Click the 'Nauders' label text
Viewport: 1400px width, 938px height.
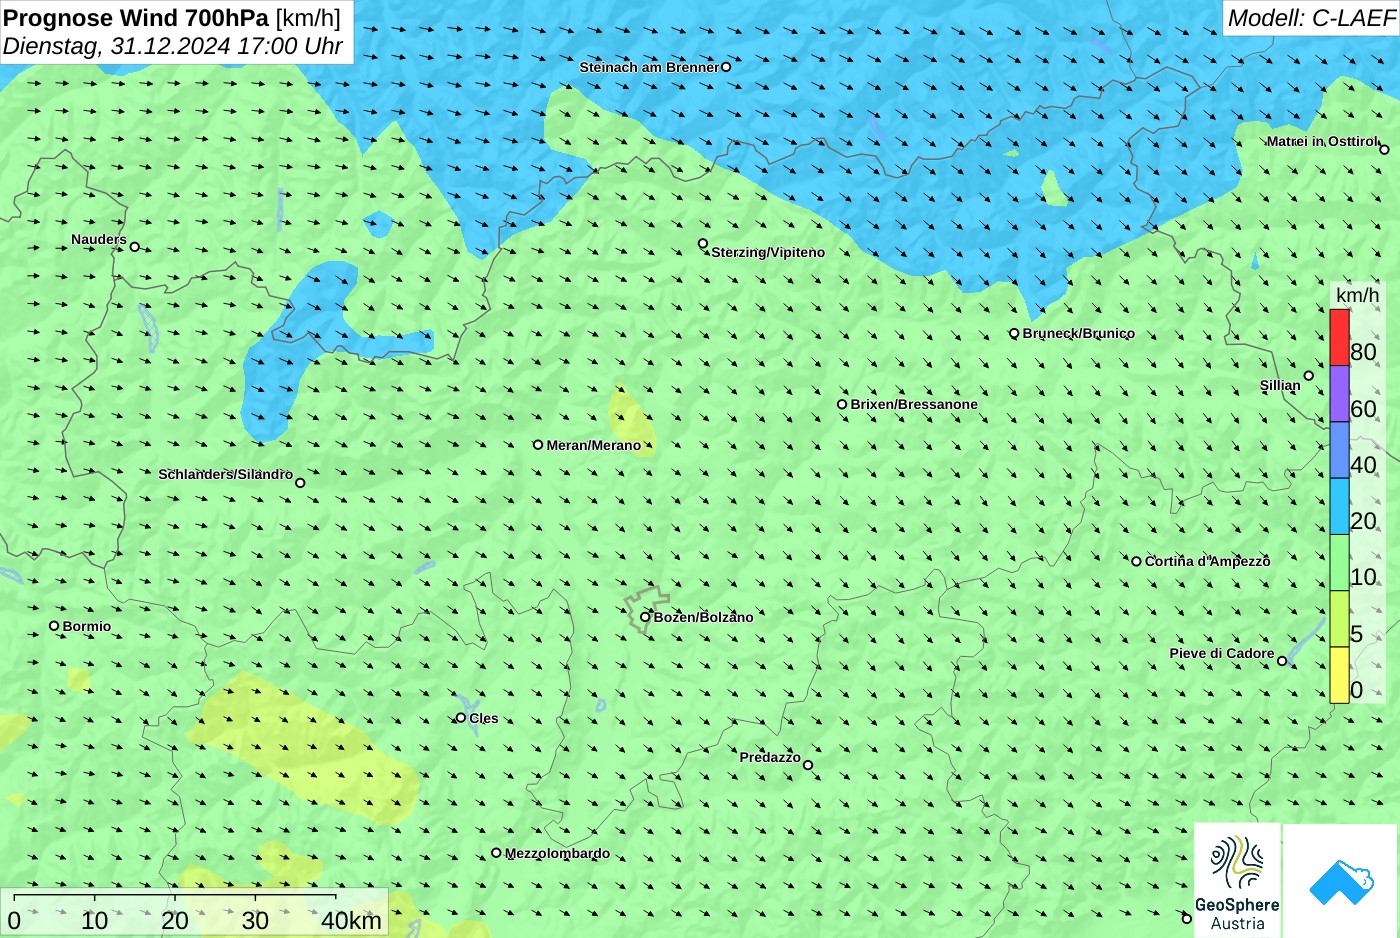(99, 239)
